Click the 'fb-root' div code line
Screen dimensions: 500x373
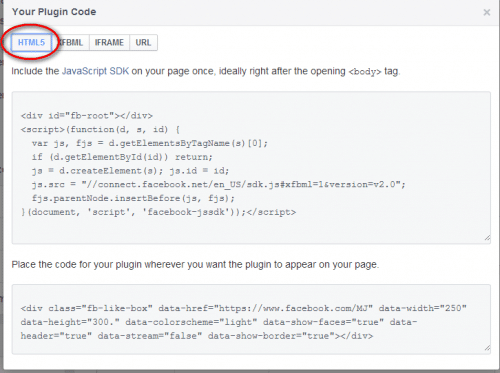[x=87, y=116]
